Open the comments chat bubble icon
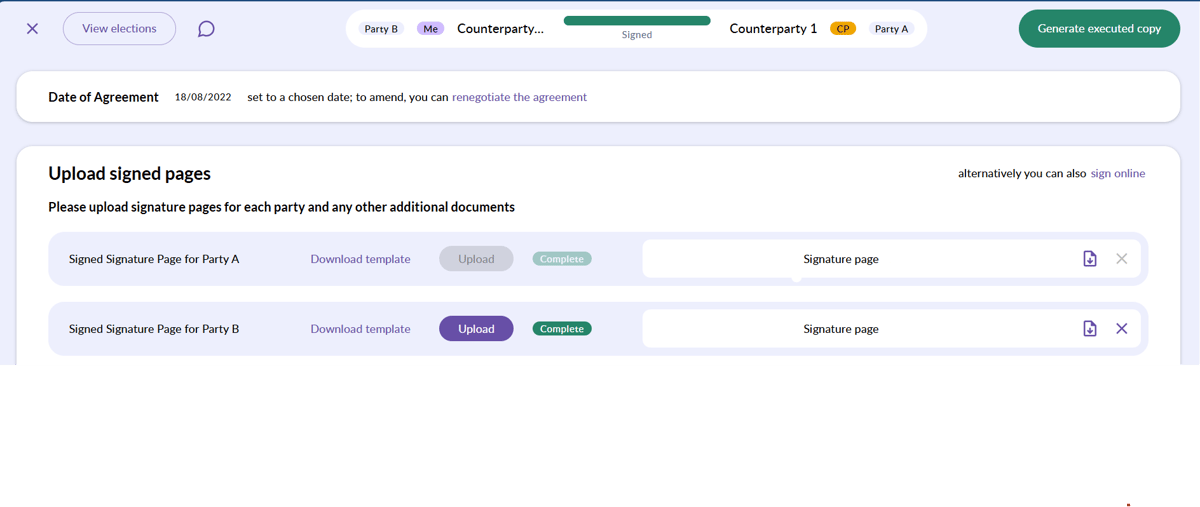Image resolution: width=1200 pixels, height=507 pixels. tap(206, 29)
